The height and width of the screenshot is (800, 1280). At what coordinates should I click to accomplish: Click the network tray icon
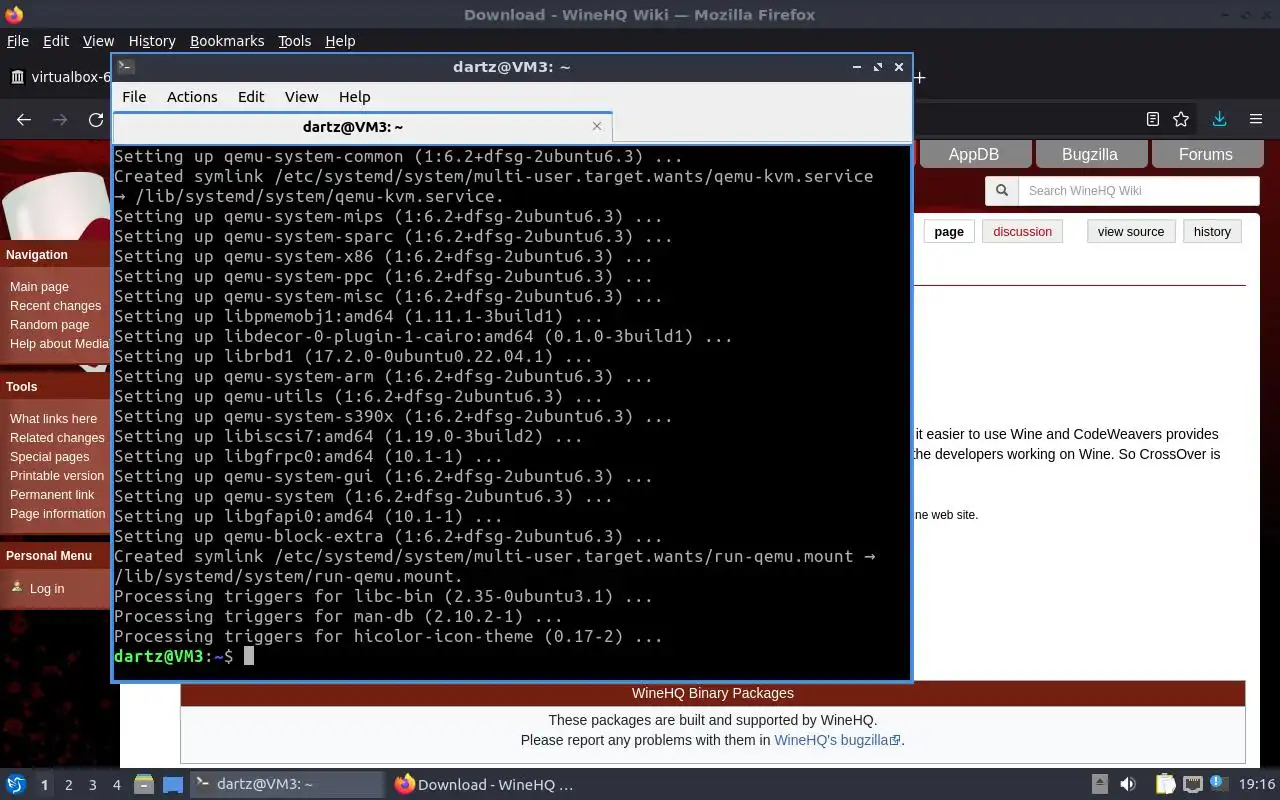coord(1192,785)
